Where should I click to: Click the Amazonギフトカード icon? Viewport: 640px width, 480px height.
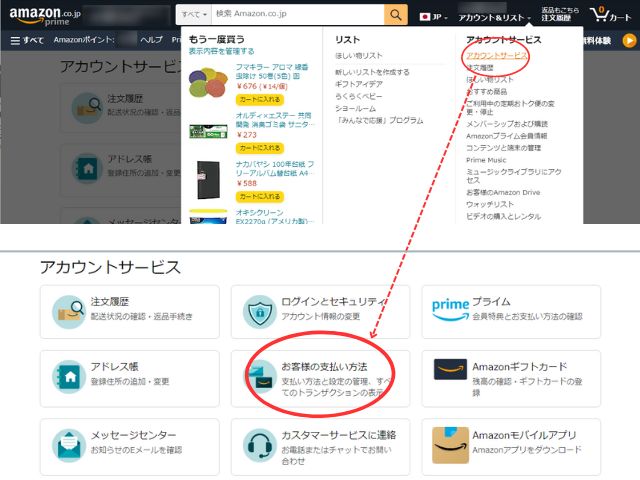click(450, 369)
